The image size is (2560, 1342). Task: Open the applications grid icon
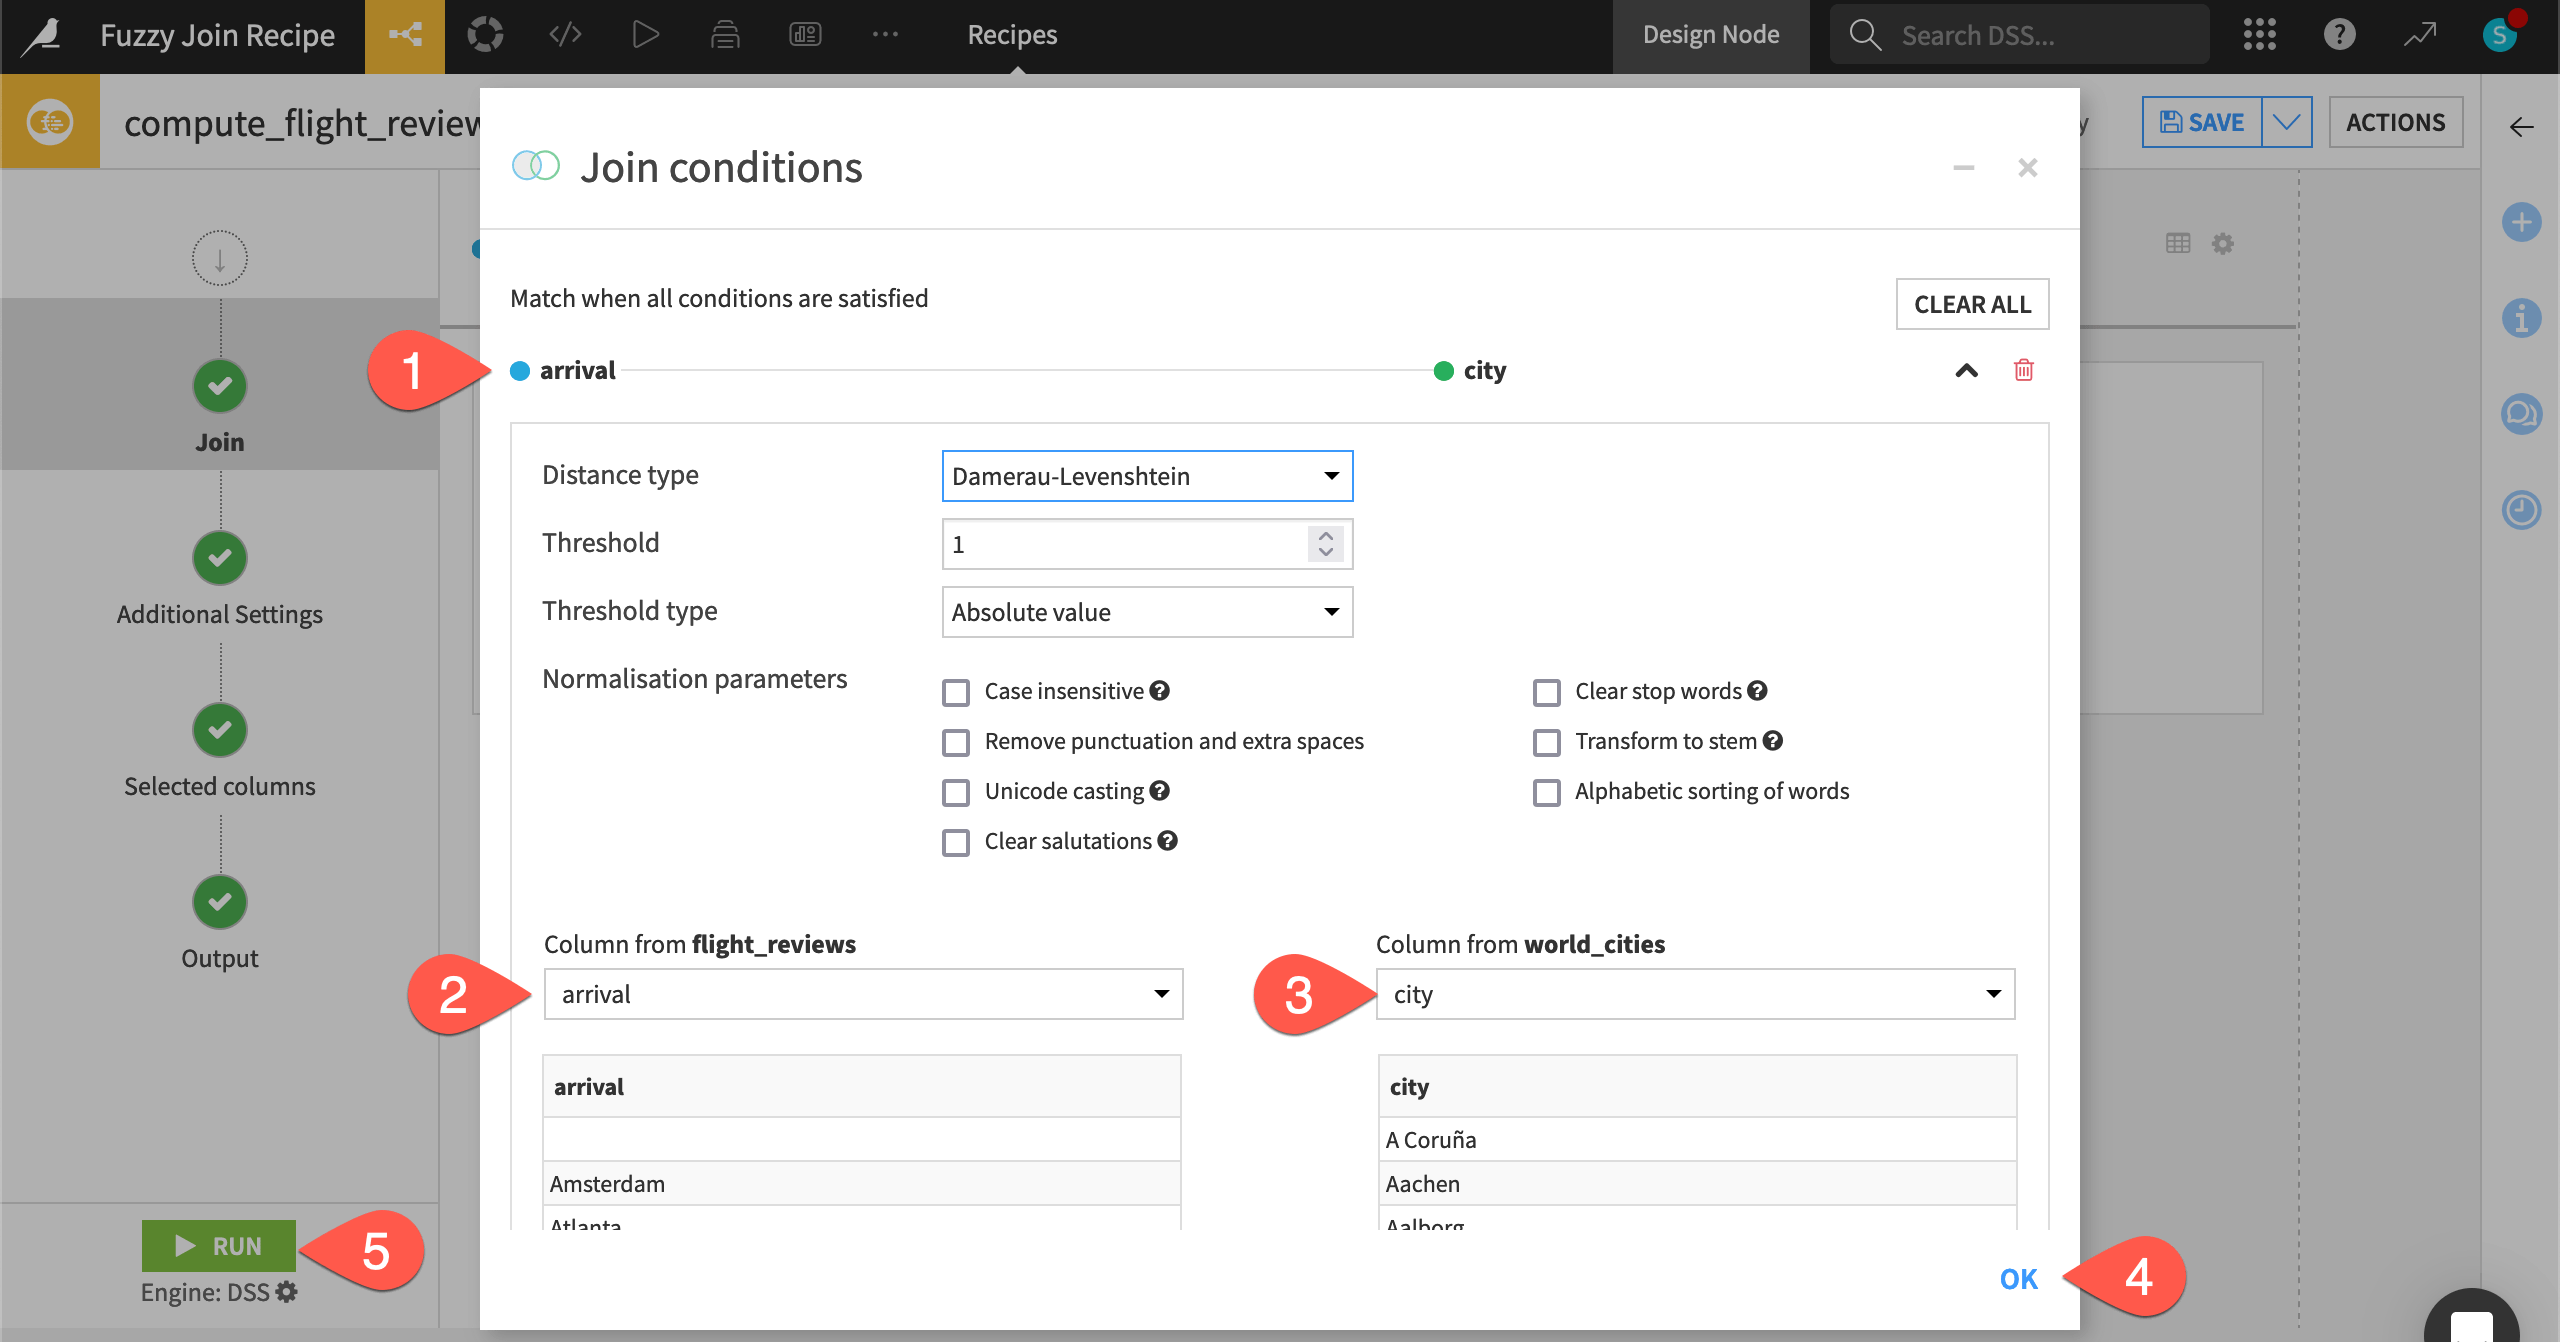2259,36
